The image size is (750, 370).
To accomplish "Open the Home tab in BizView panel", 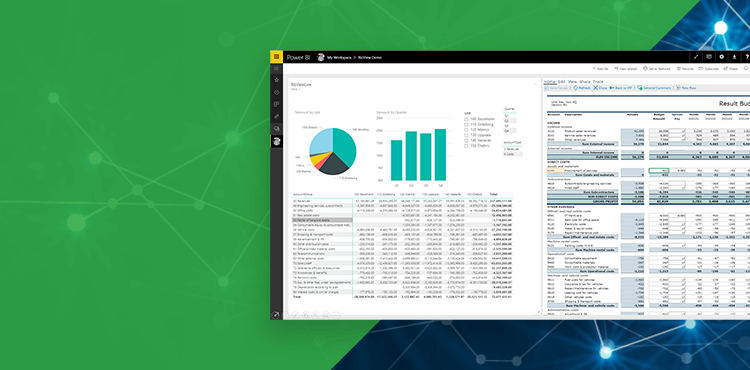I will click(550, 82).
